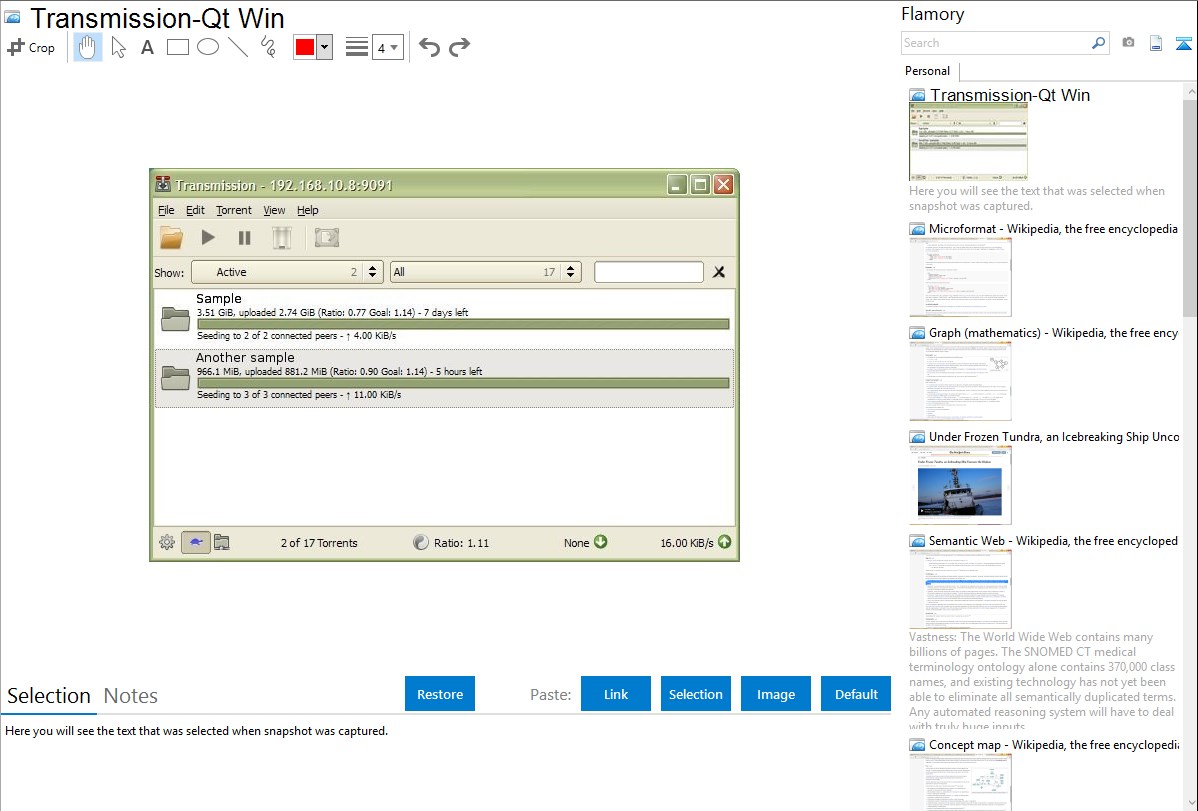Expand the line width dropdown showing 4
This screenshot has height=811, width=1198.
387,47
